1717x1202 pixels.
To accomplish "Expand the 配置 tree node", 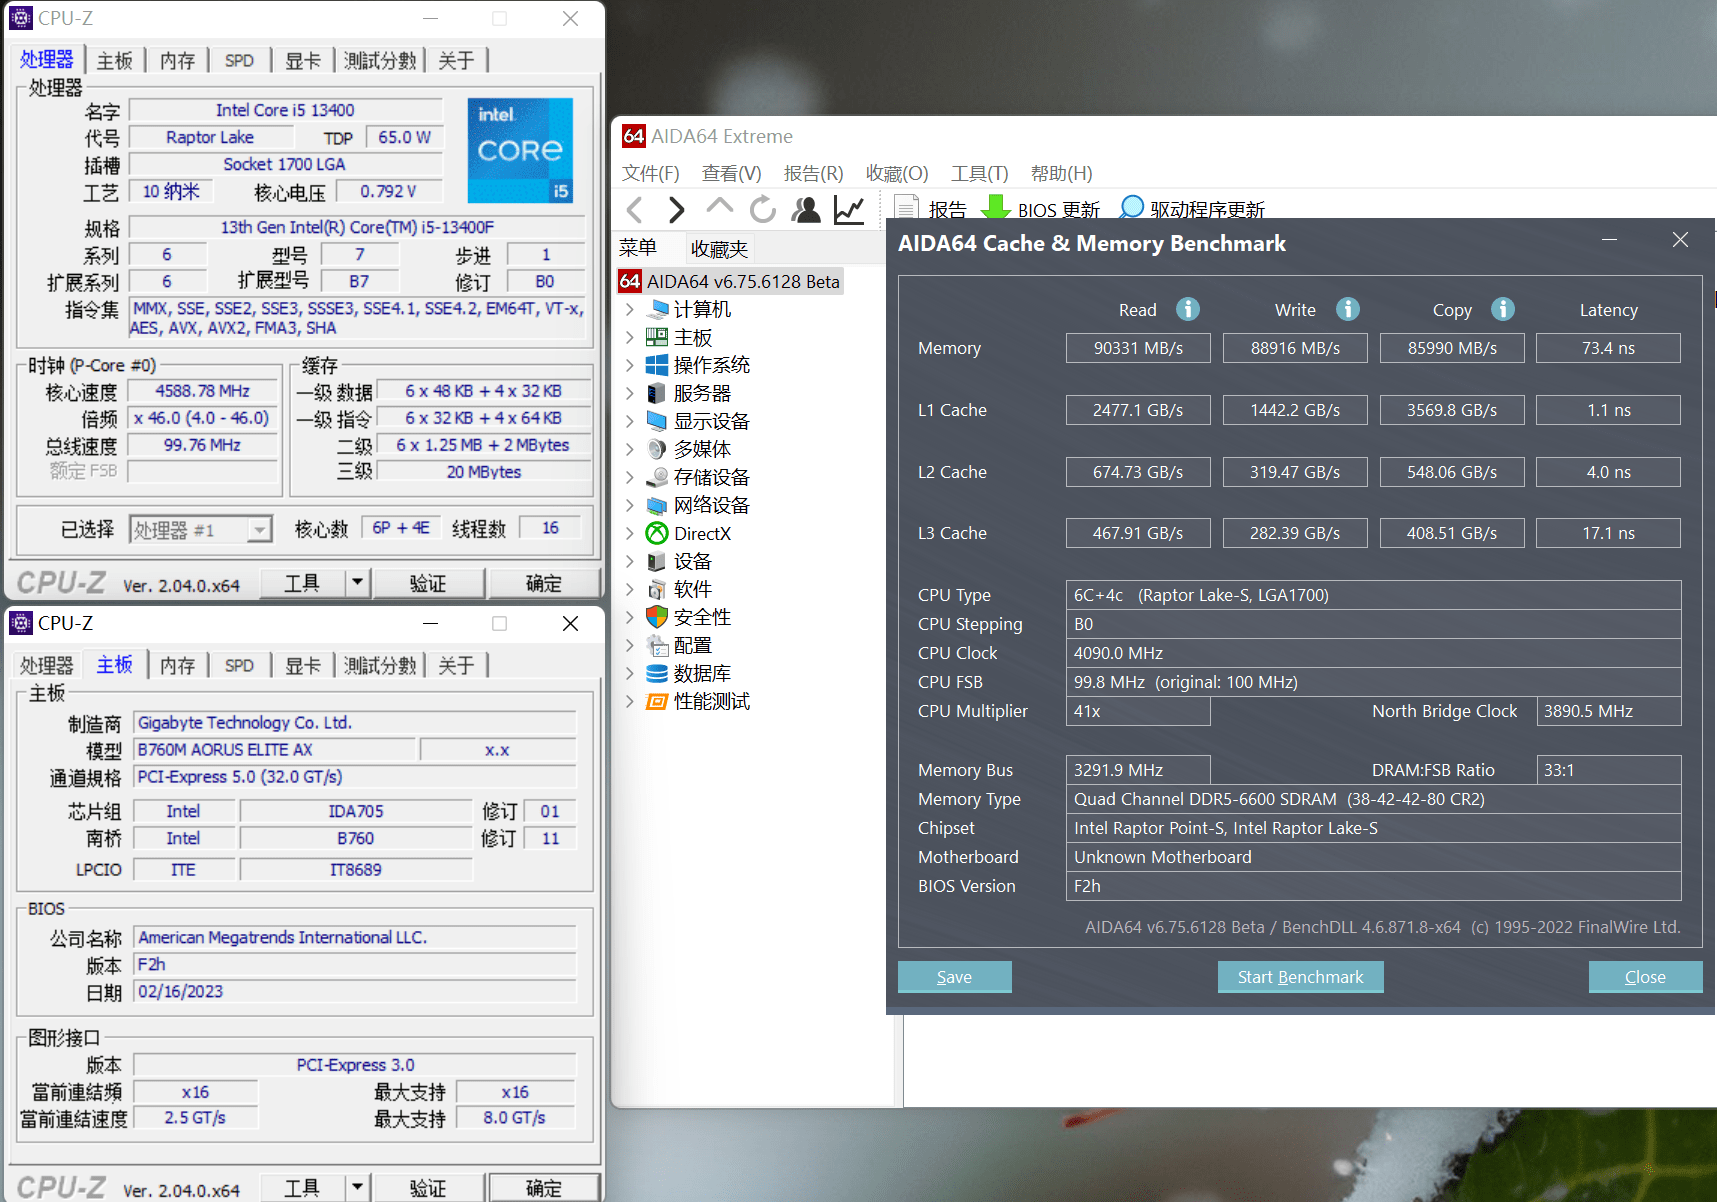I will 630,645.
